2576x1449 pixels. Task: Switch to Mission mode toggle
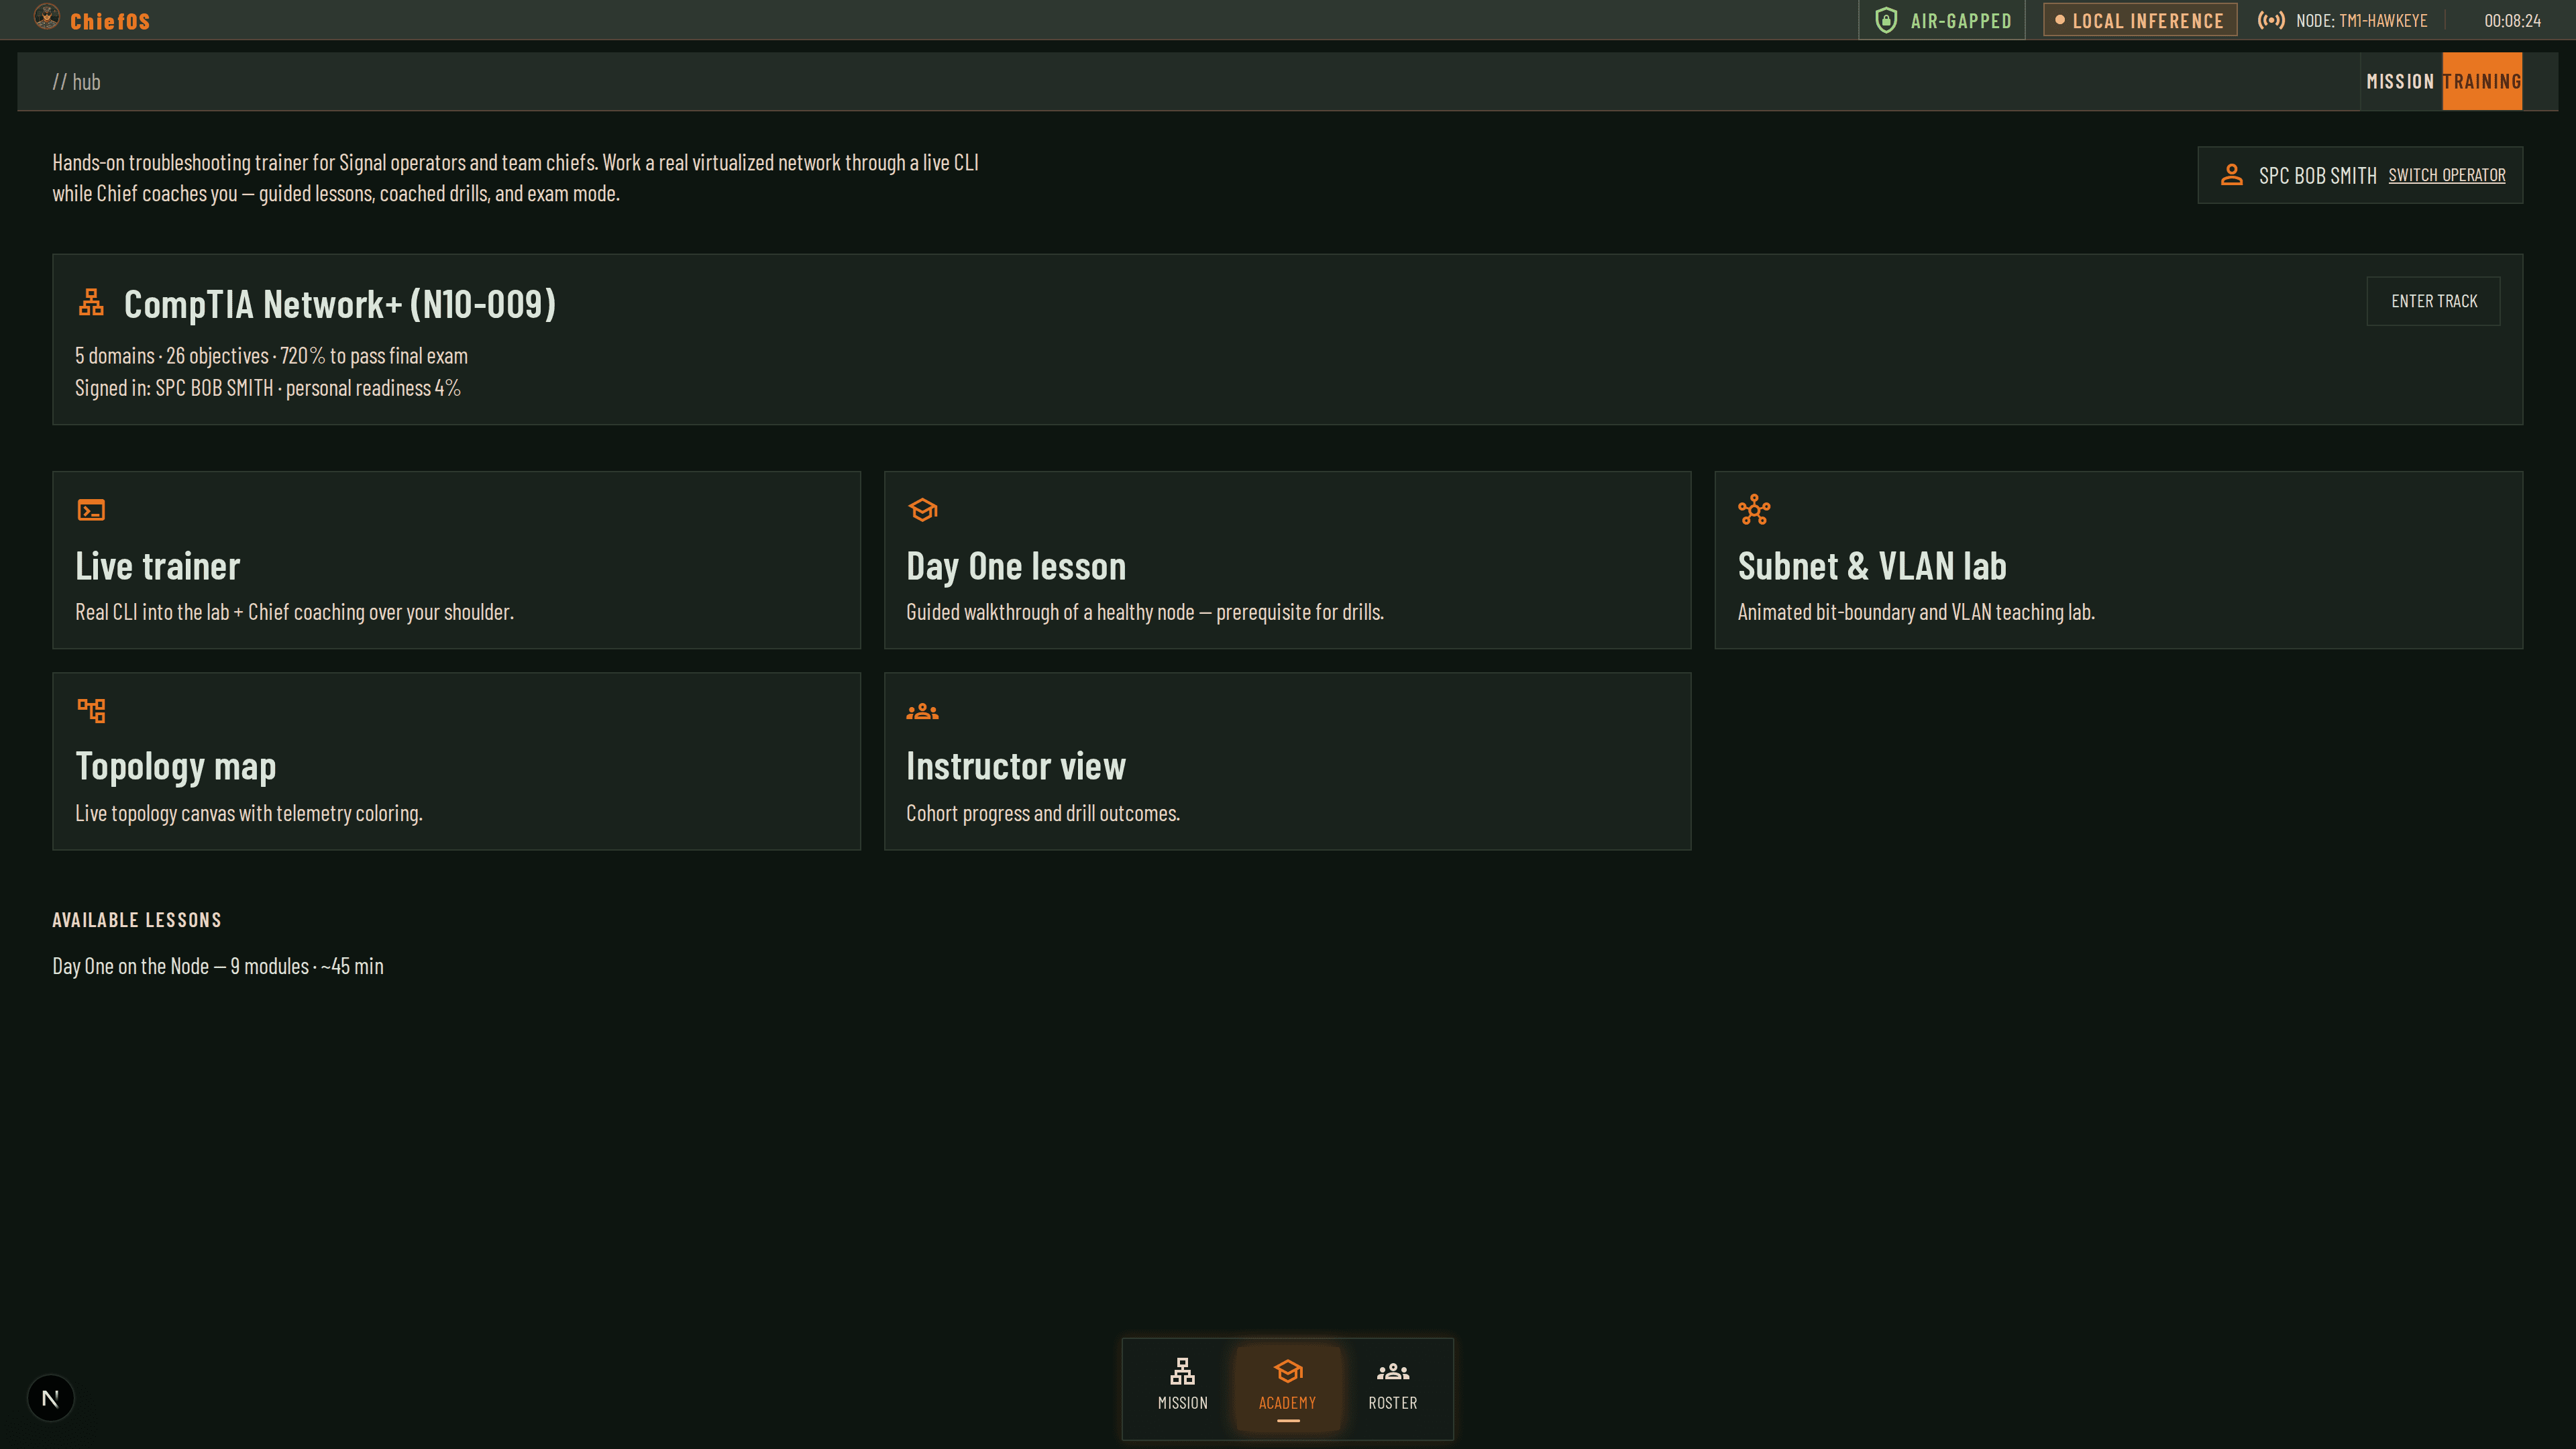pyautogui.click(x=2400, y=81)
